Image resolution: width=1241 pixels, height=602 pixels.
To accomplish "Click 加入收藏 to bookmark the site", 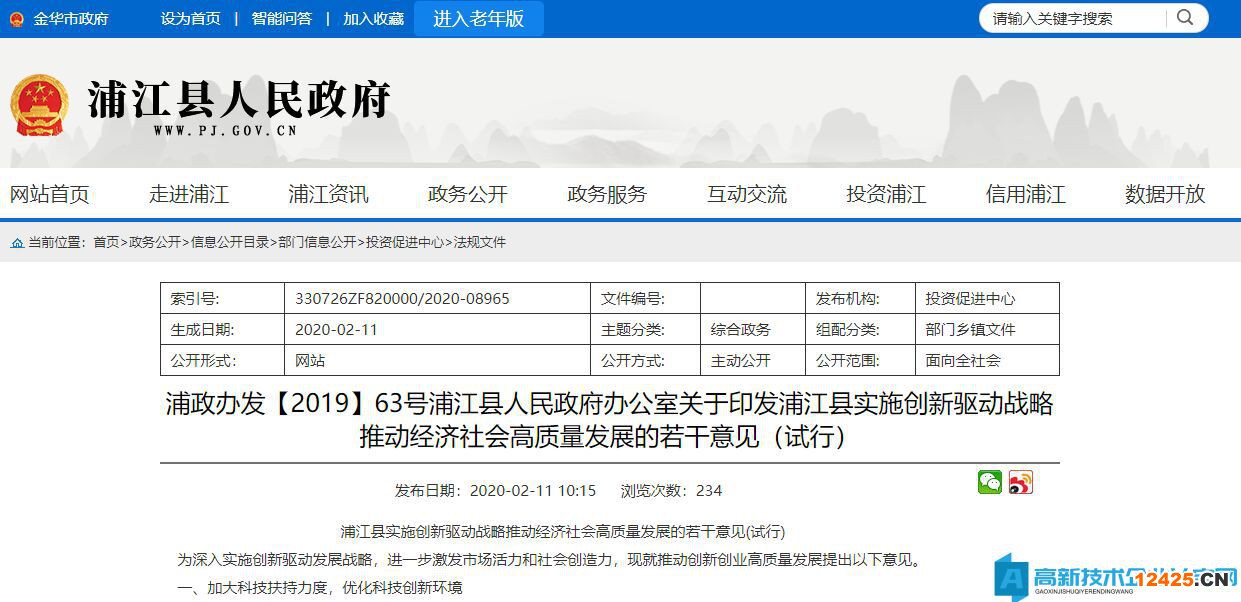I will tap(372, 17).
